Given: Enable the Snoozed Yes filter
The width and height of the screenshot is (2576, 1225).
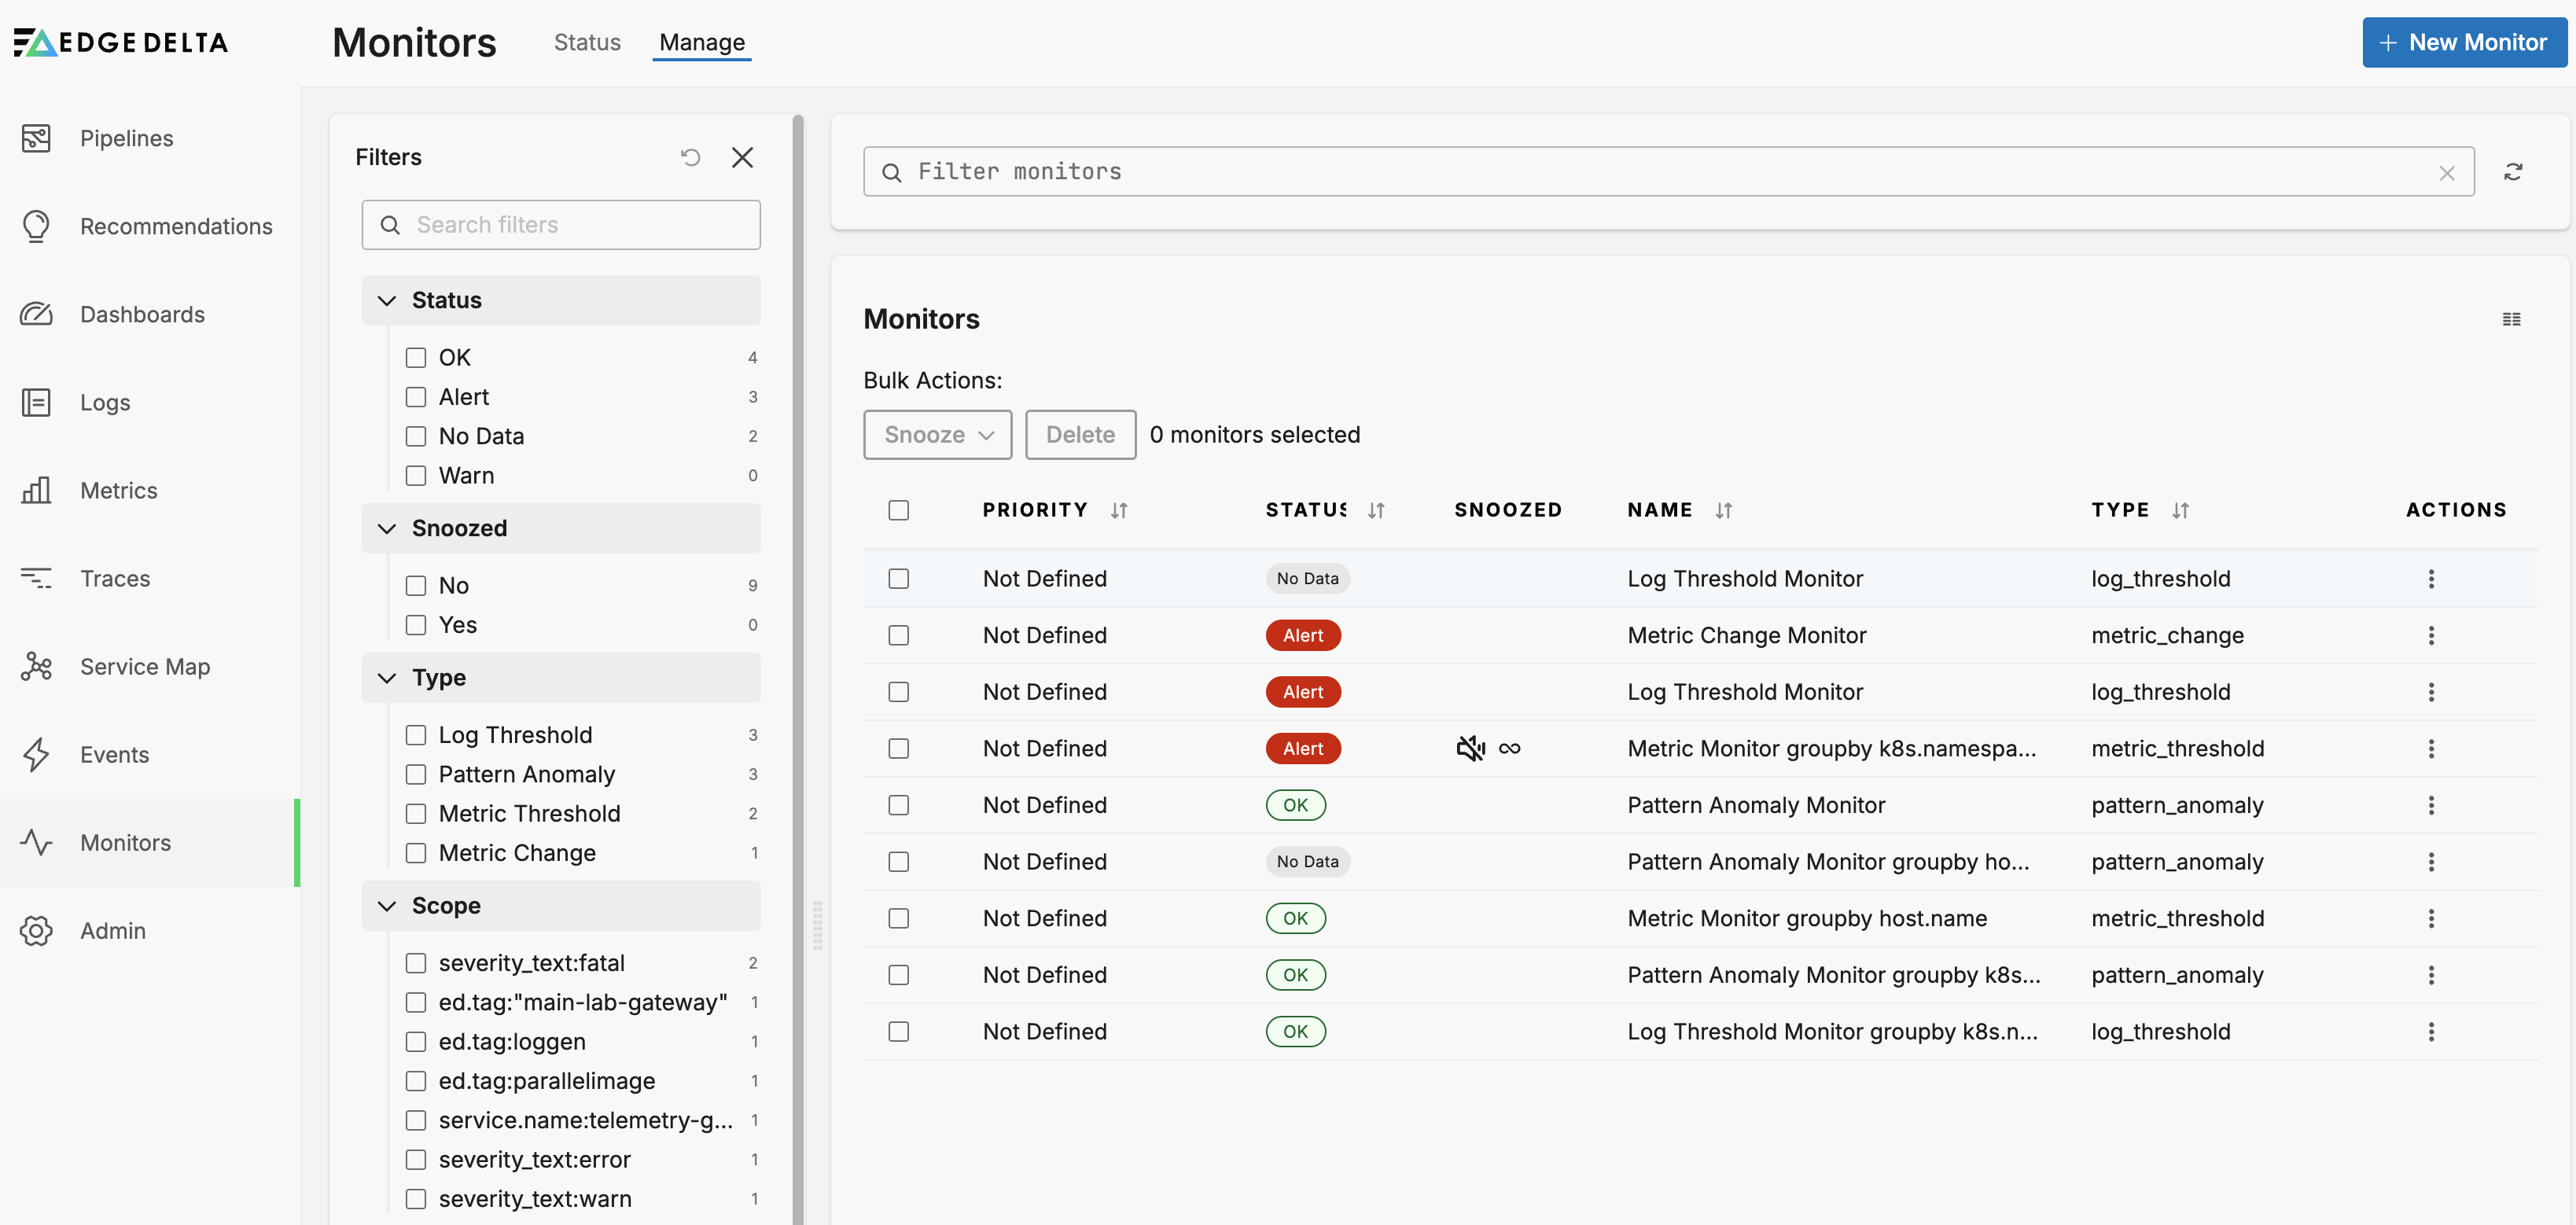Looking at the screenshot, I should [x=416, y=625].
